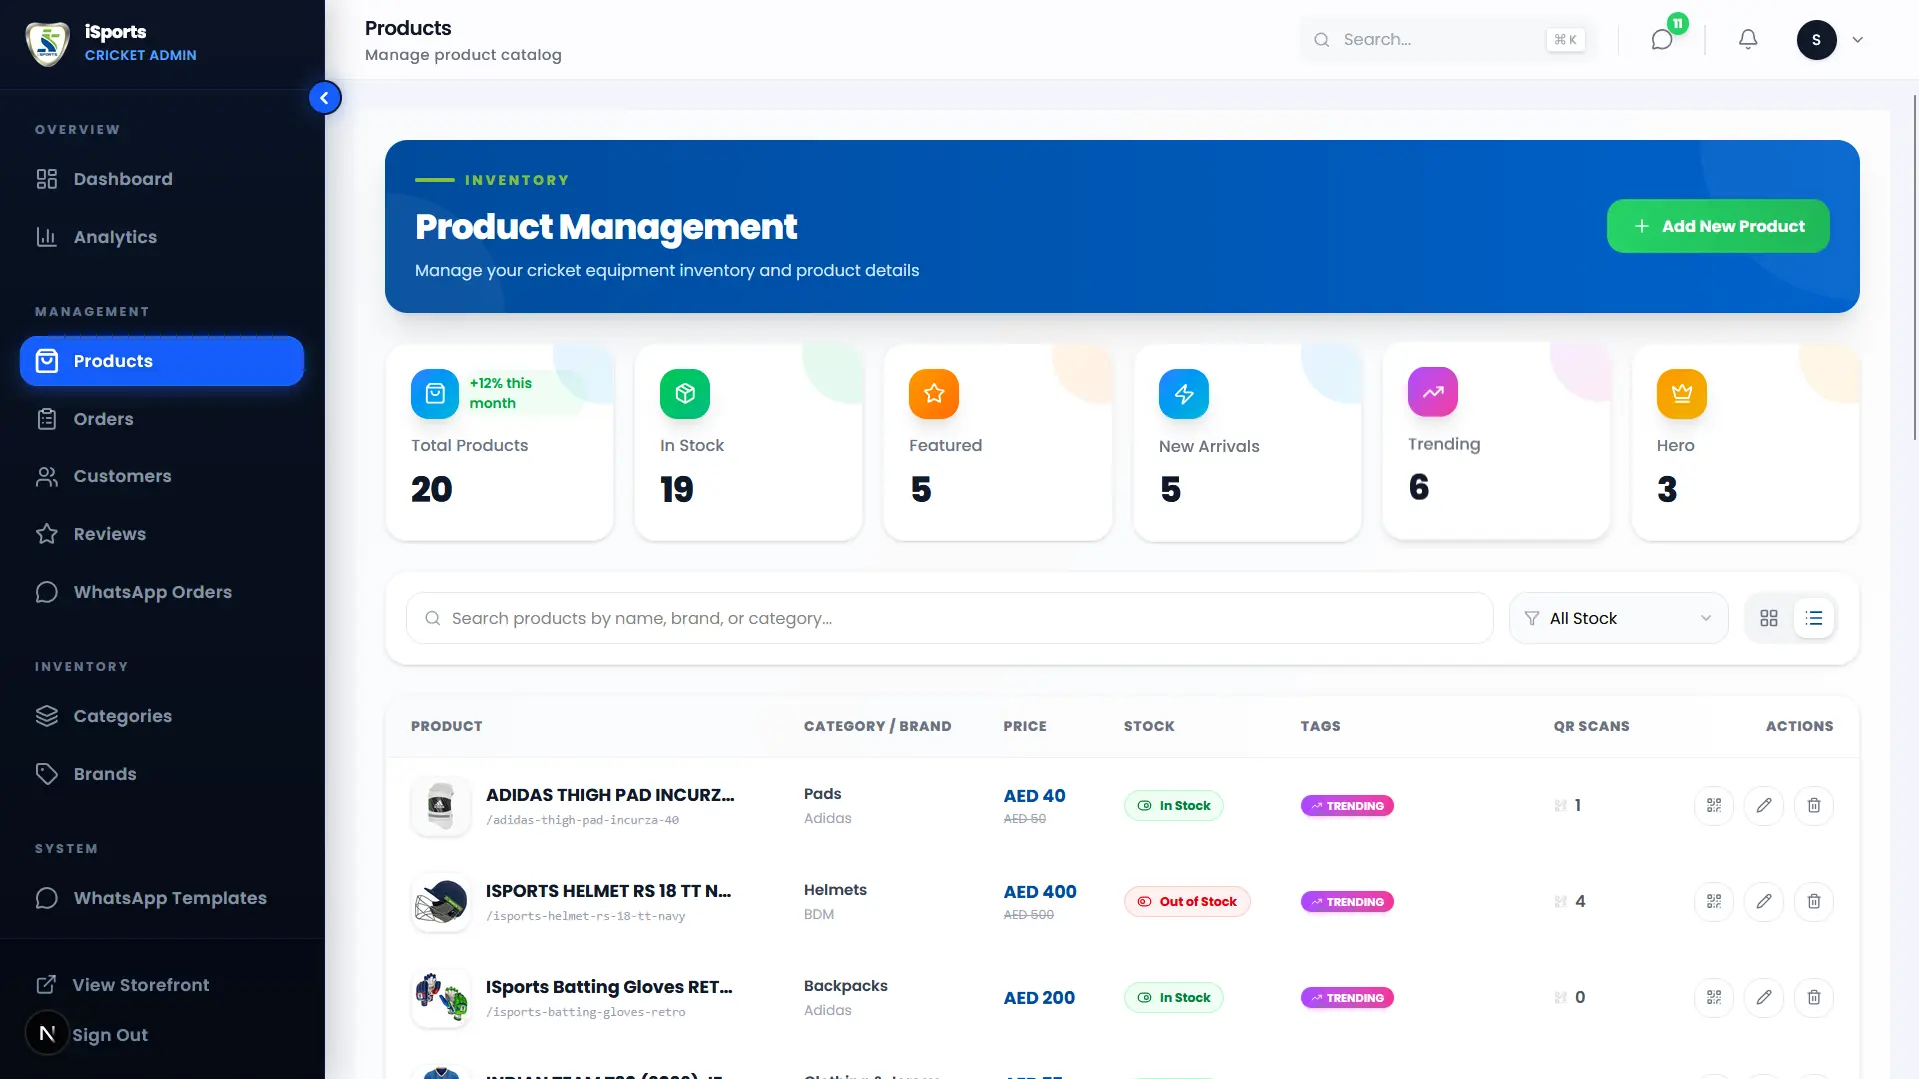Screen dimensions: 1919x1079
Task: Switch to grid view
Action: tap(1769, 618)
